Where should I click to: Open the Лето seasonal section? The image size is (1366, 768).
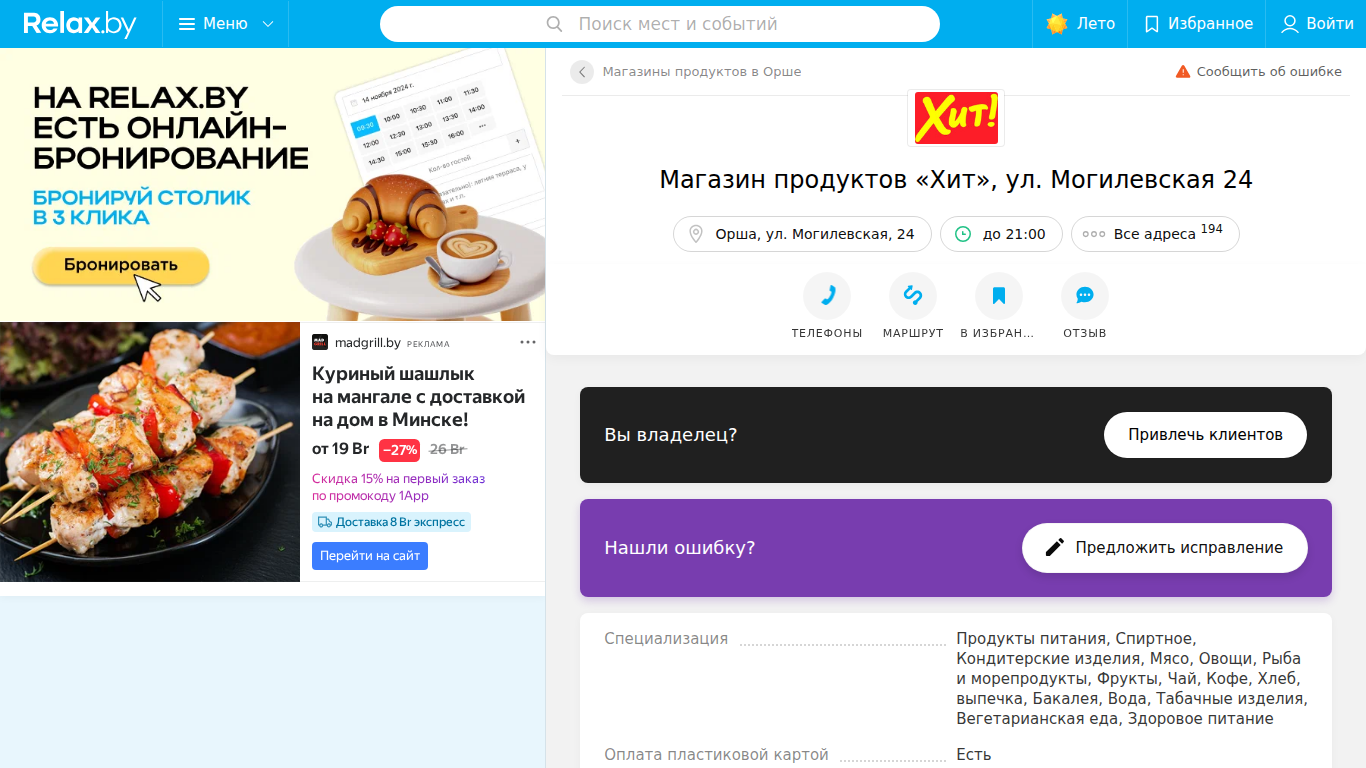[1081, 24]
